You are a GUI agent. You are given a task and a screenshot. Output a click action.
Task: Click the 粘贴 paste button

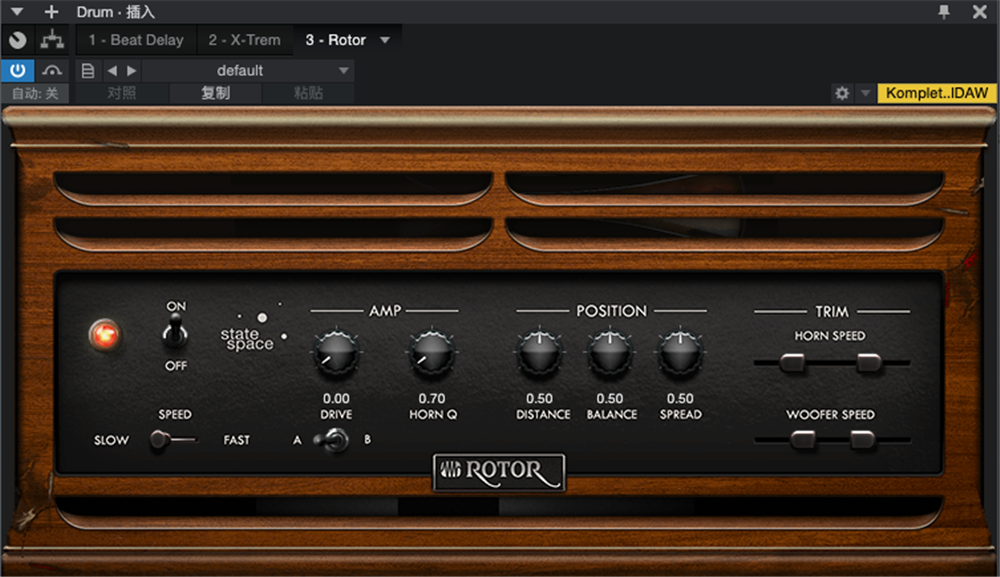point(308,94)
